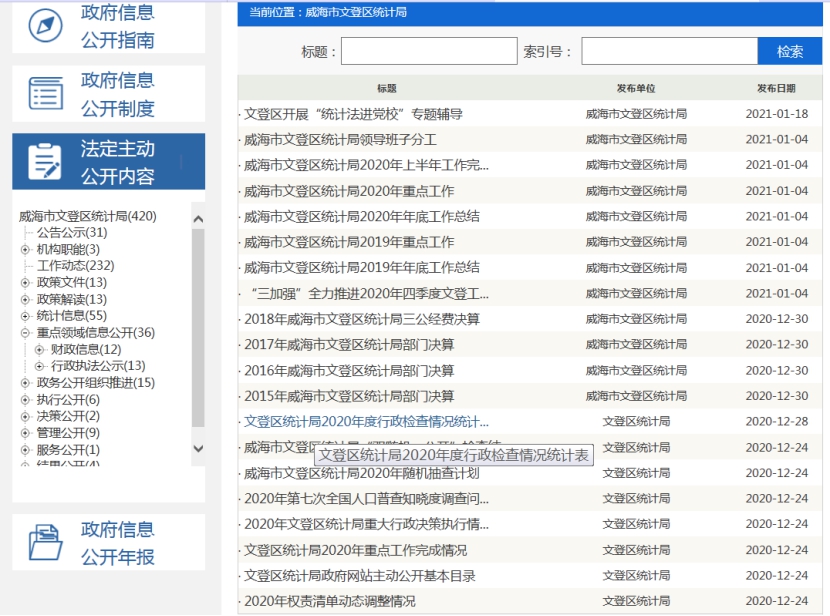Click the list icon for 政府信息公开制度
Image resolution: width=830 pixels, height=616 pixels.
45,93
